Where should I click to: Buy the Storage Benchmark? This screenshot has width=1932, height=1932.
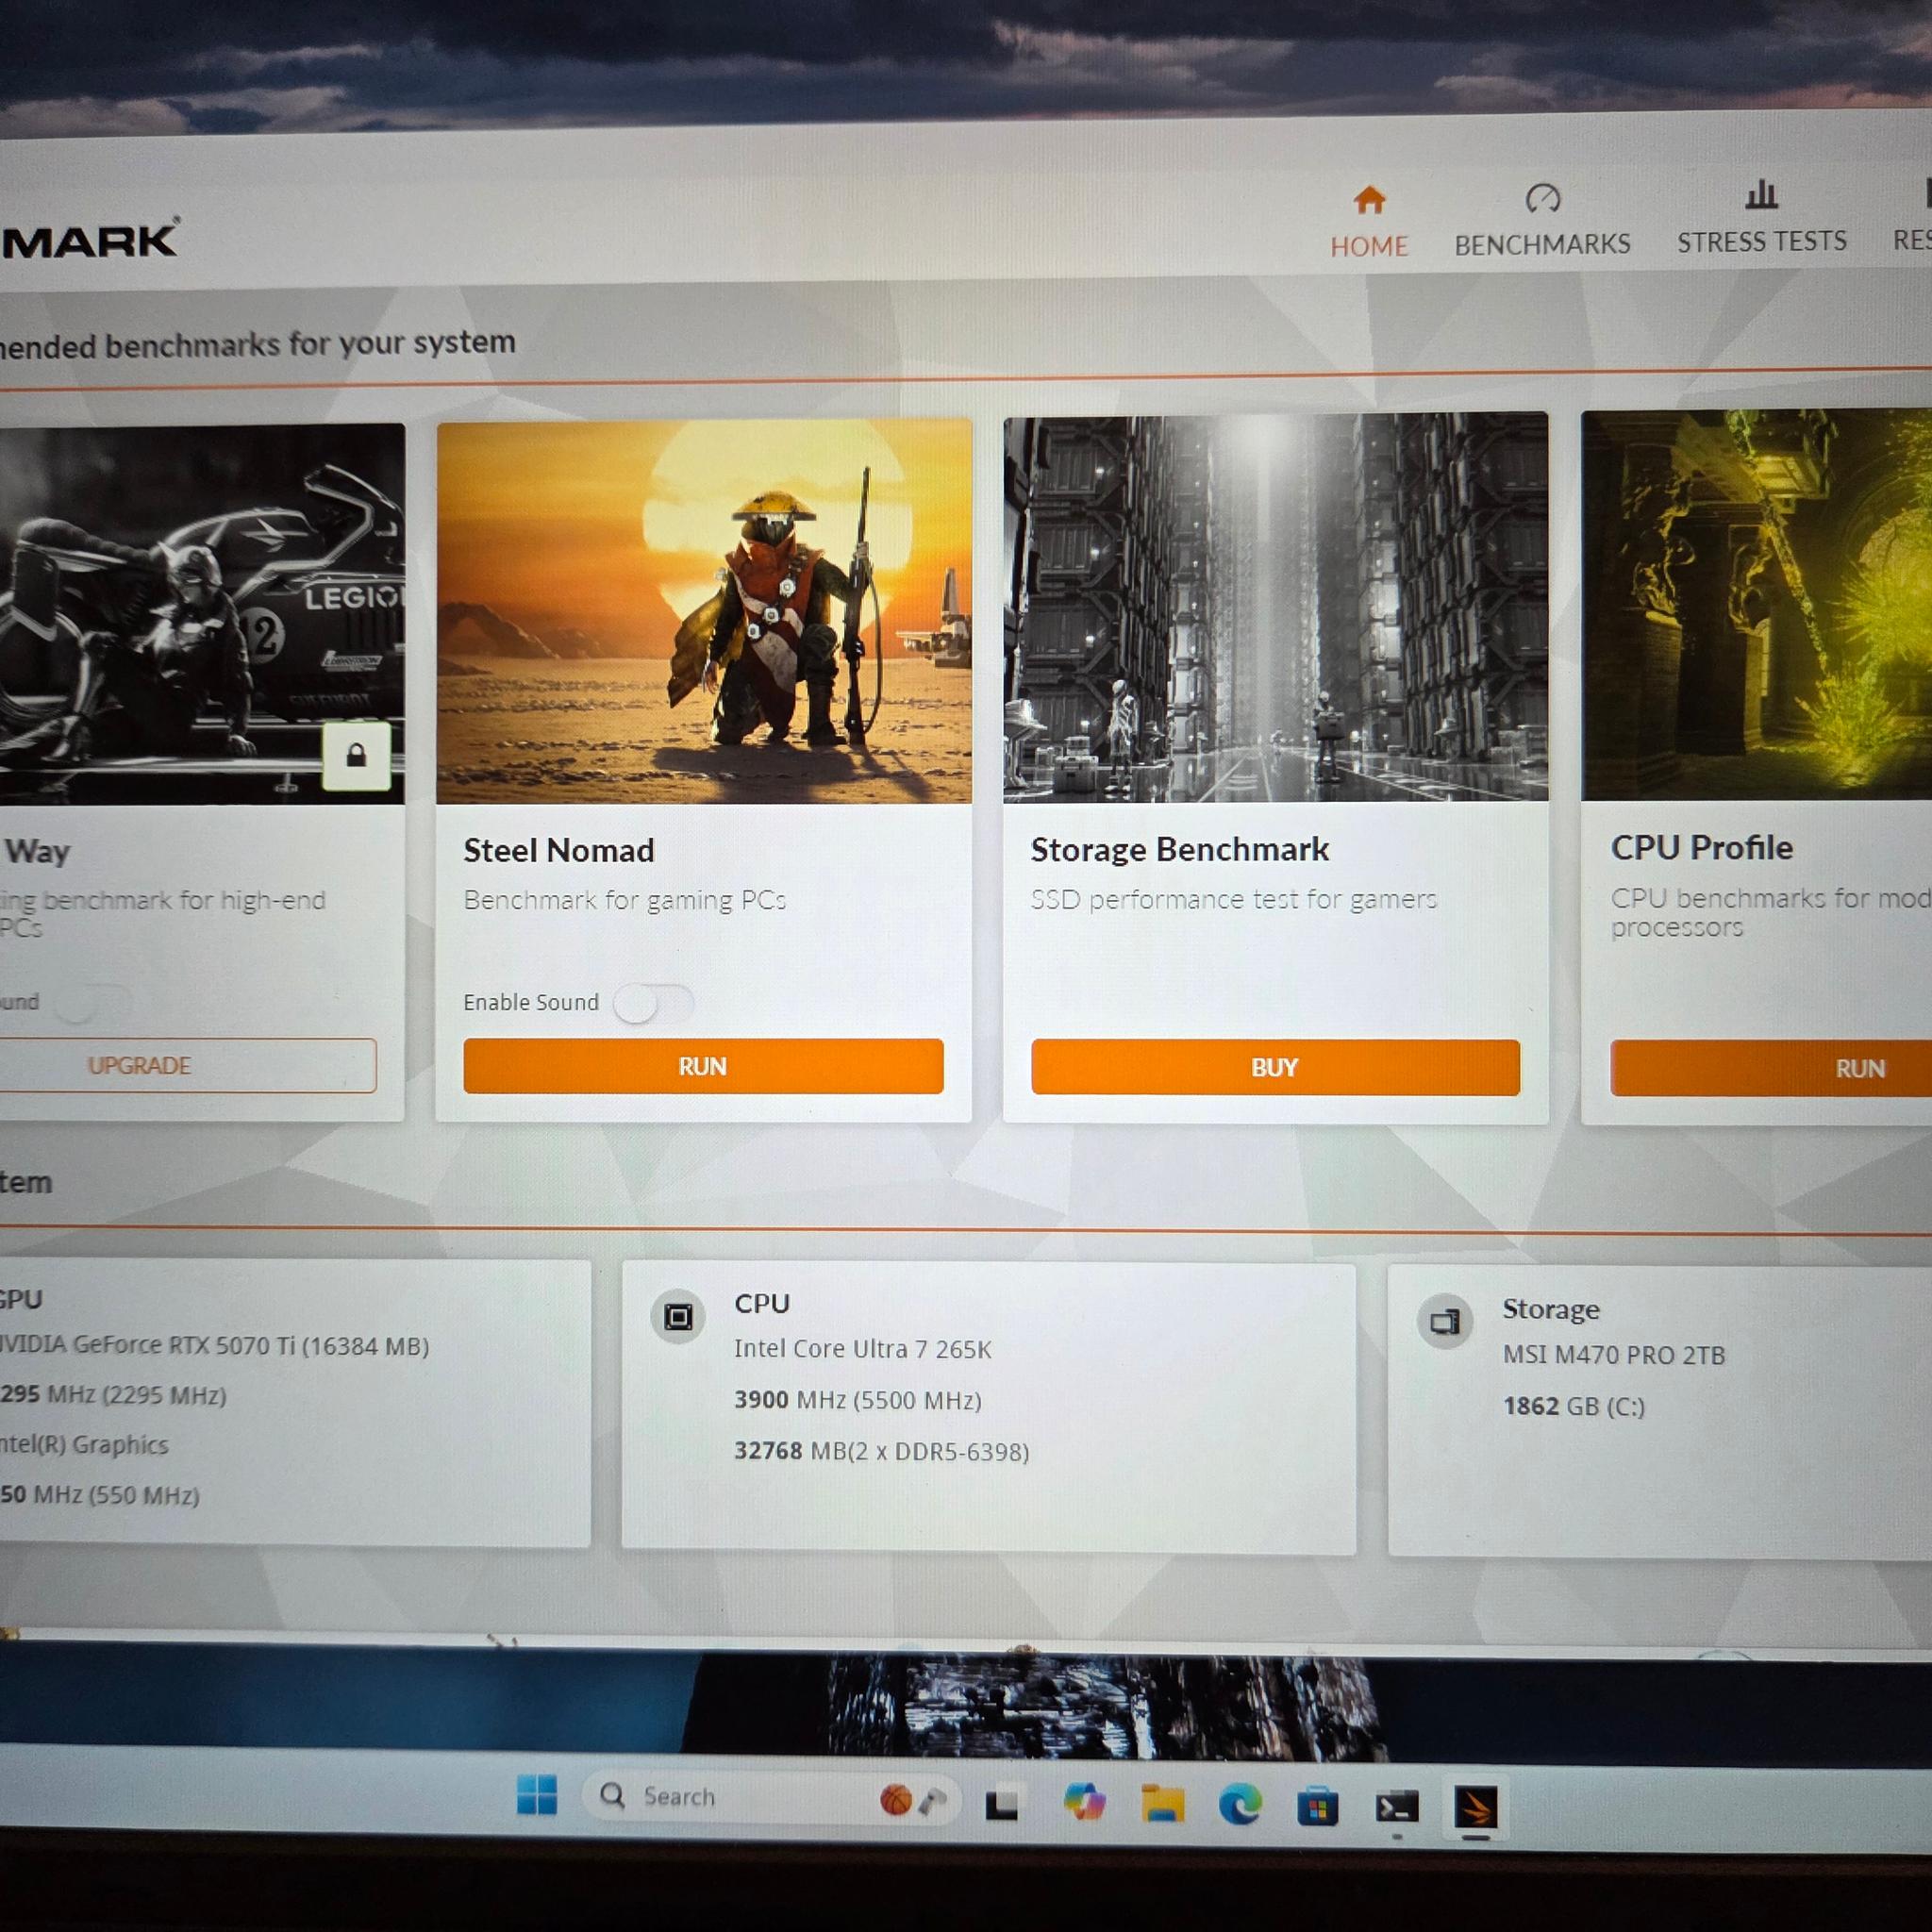tap(1275, 1067)
